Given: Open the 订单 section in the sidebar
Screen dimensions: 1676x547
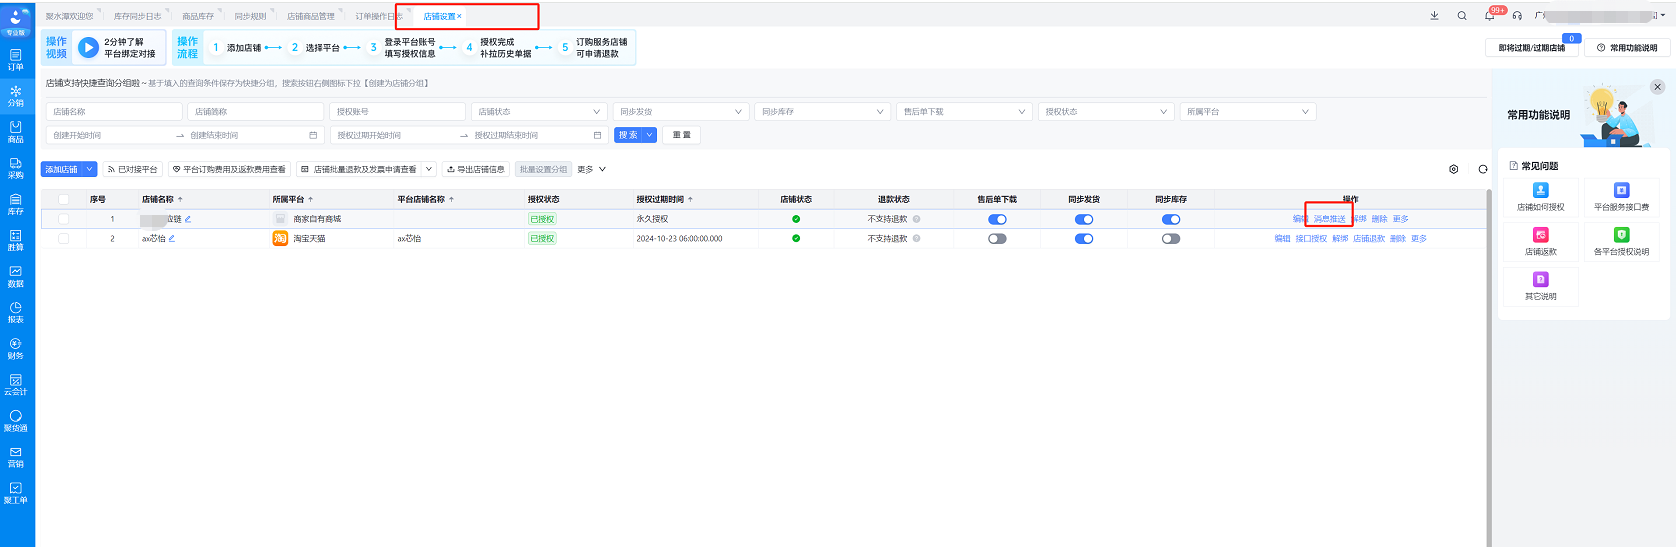Looking at the screenshot, I should (x=15, y=59).
